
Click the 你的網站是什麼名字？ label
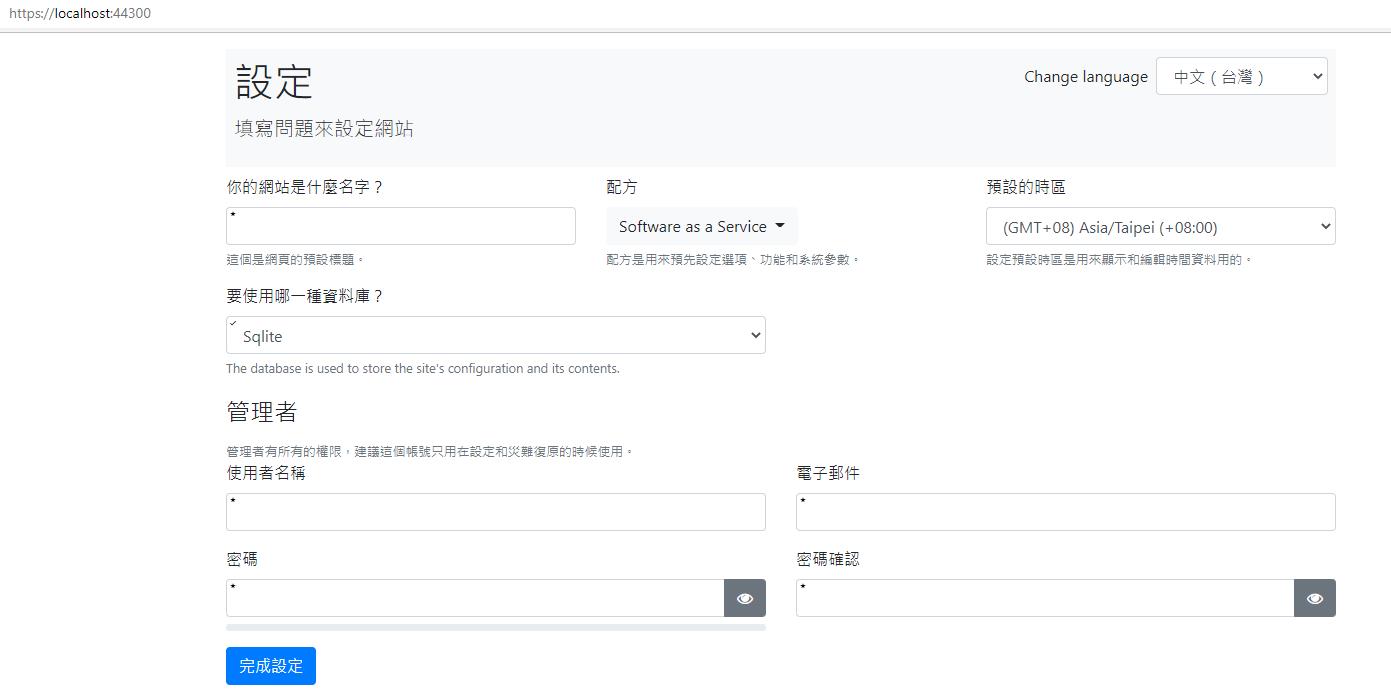point(305,187)
